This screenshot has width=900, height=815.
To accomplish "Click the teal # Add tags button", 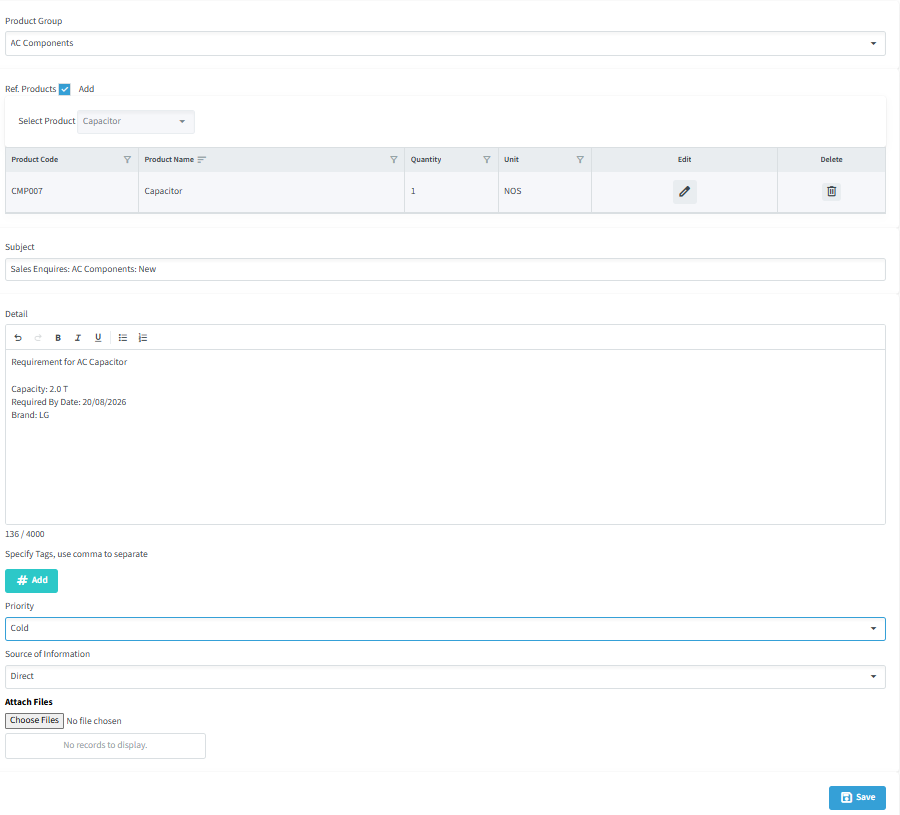I will [32, 580].
